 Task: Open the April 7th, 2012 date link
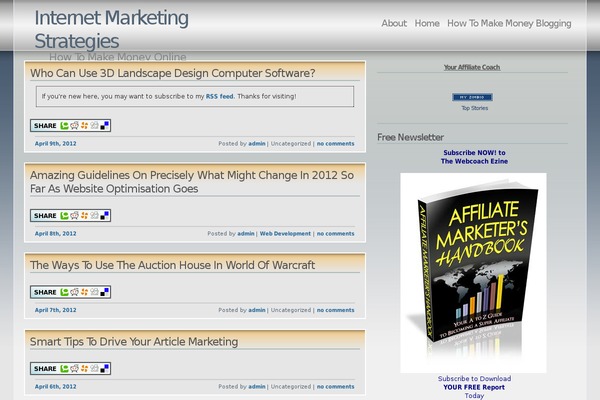55,310
